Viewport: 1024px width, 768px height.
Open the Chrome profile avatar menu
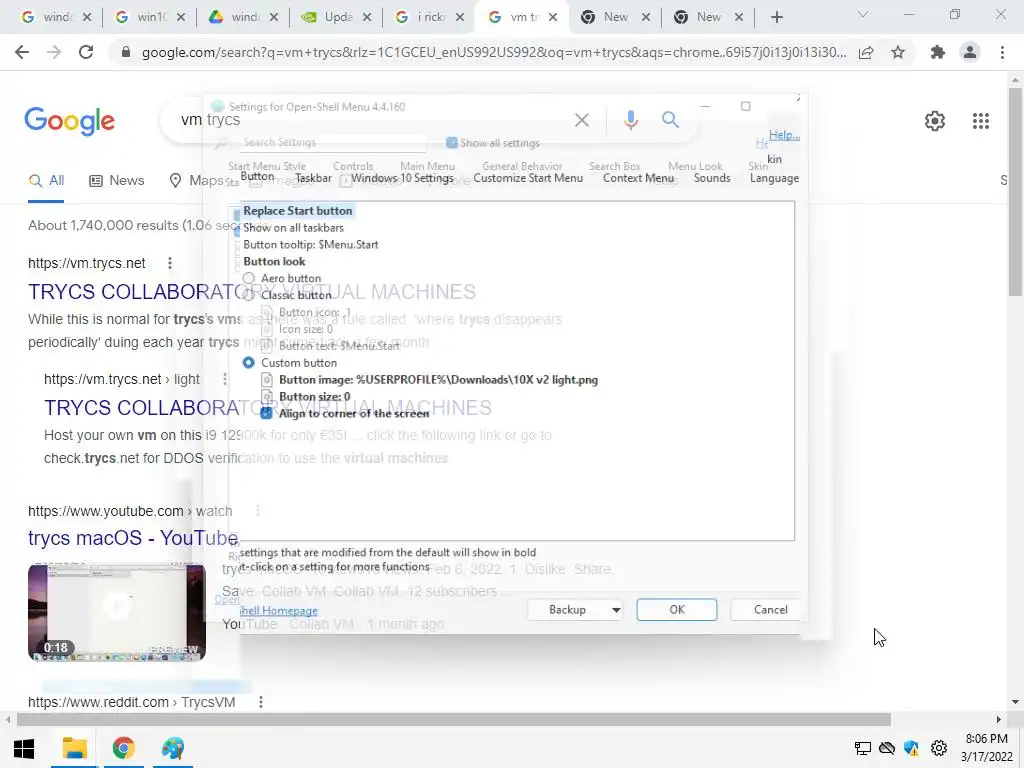(970, 52)
